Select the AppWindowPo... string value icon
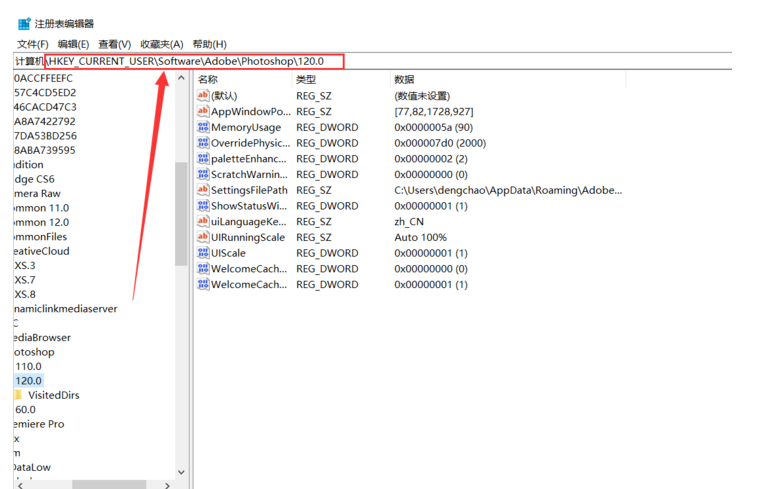Screen dimensions: 758x489 pyautogui.click(x=203, y=112)
